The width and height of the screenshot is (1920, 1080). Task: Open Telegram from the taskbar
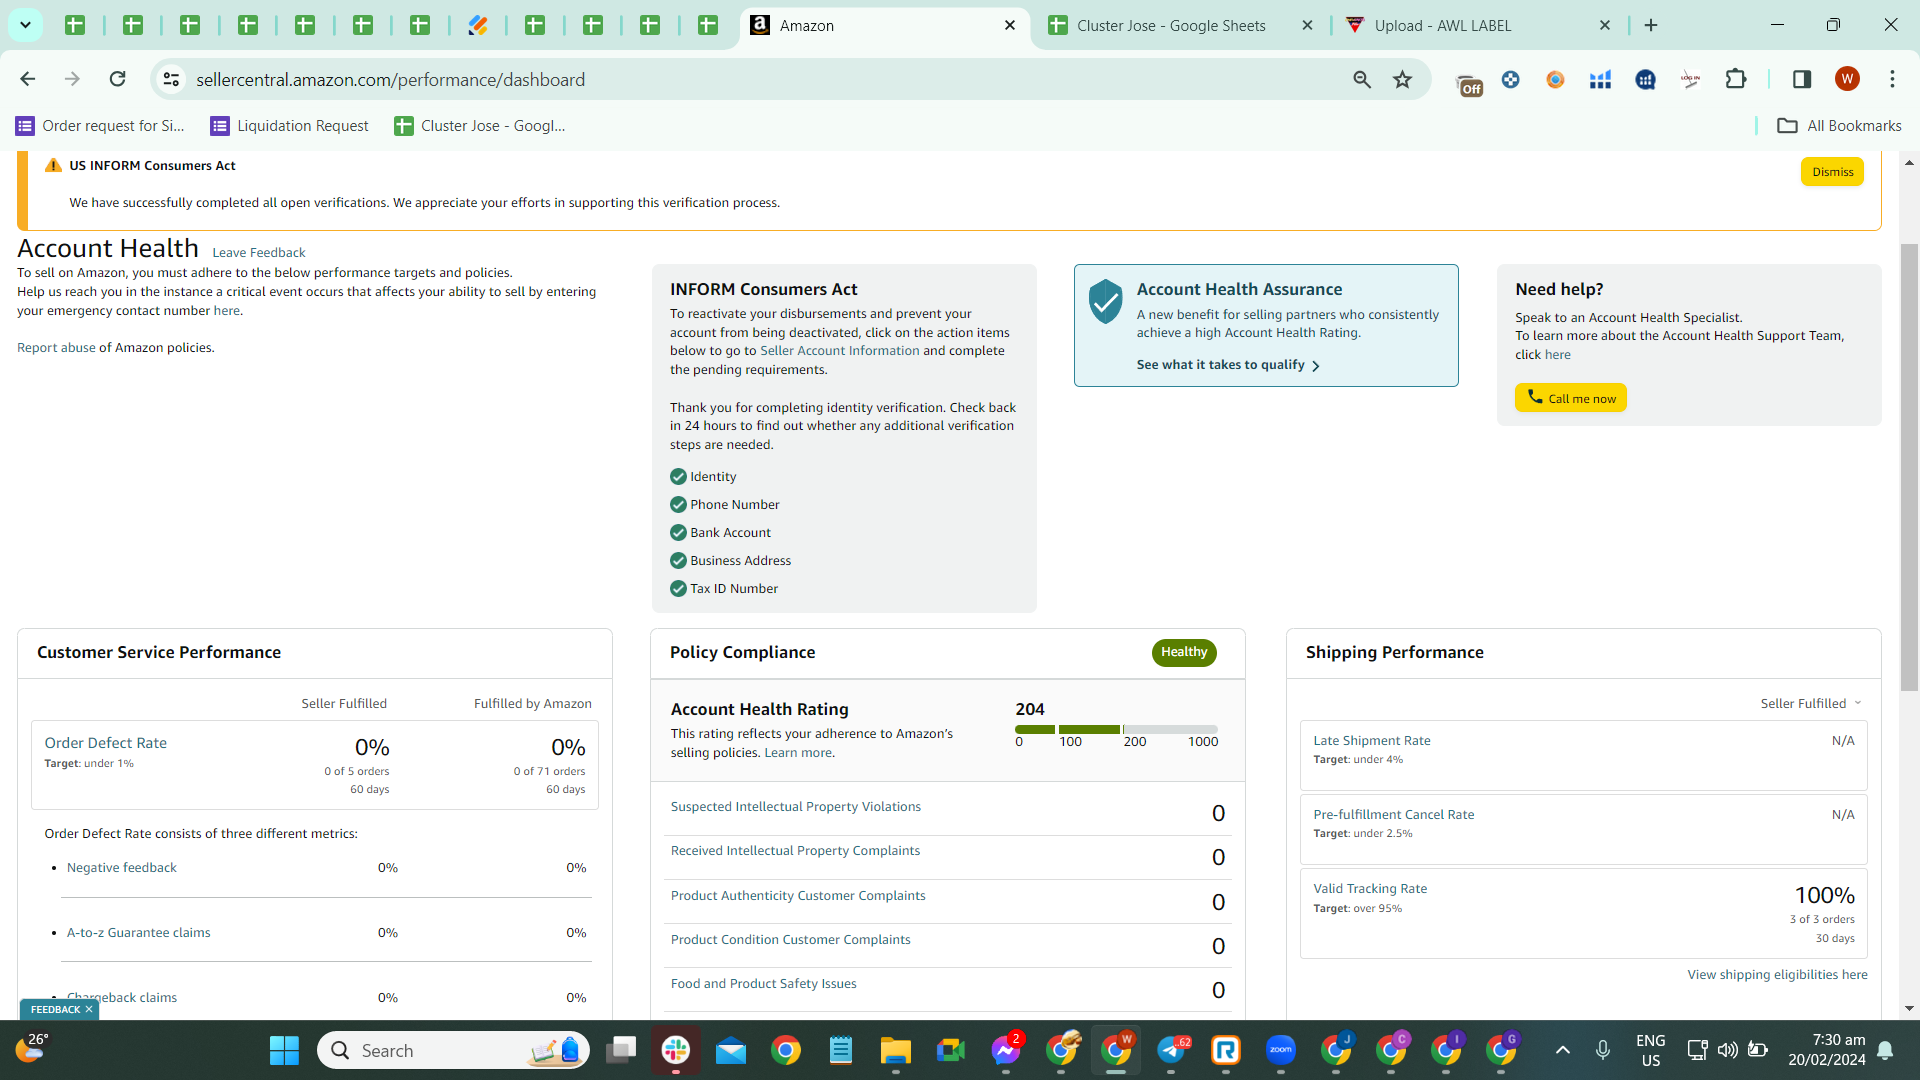click(x=1171, y=1050)
